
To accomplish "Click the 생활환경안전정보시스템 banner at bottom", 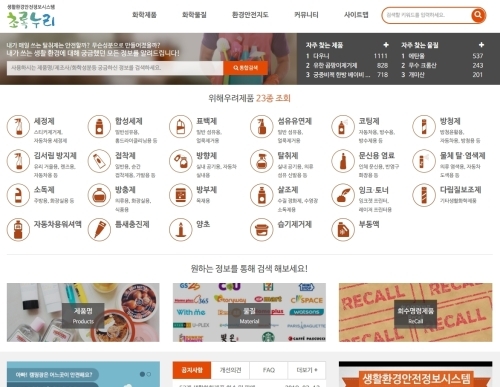I will (x=415, y=374).
